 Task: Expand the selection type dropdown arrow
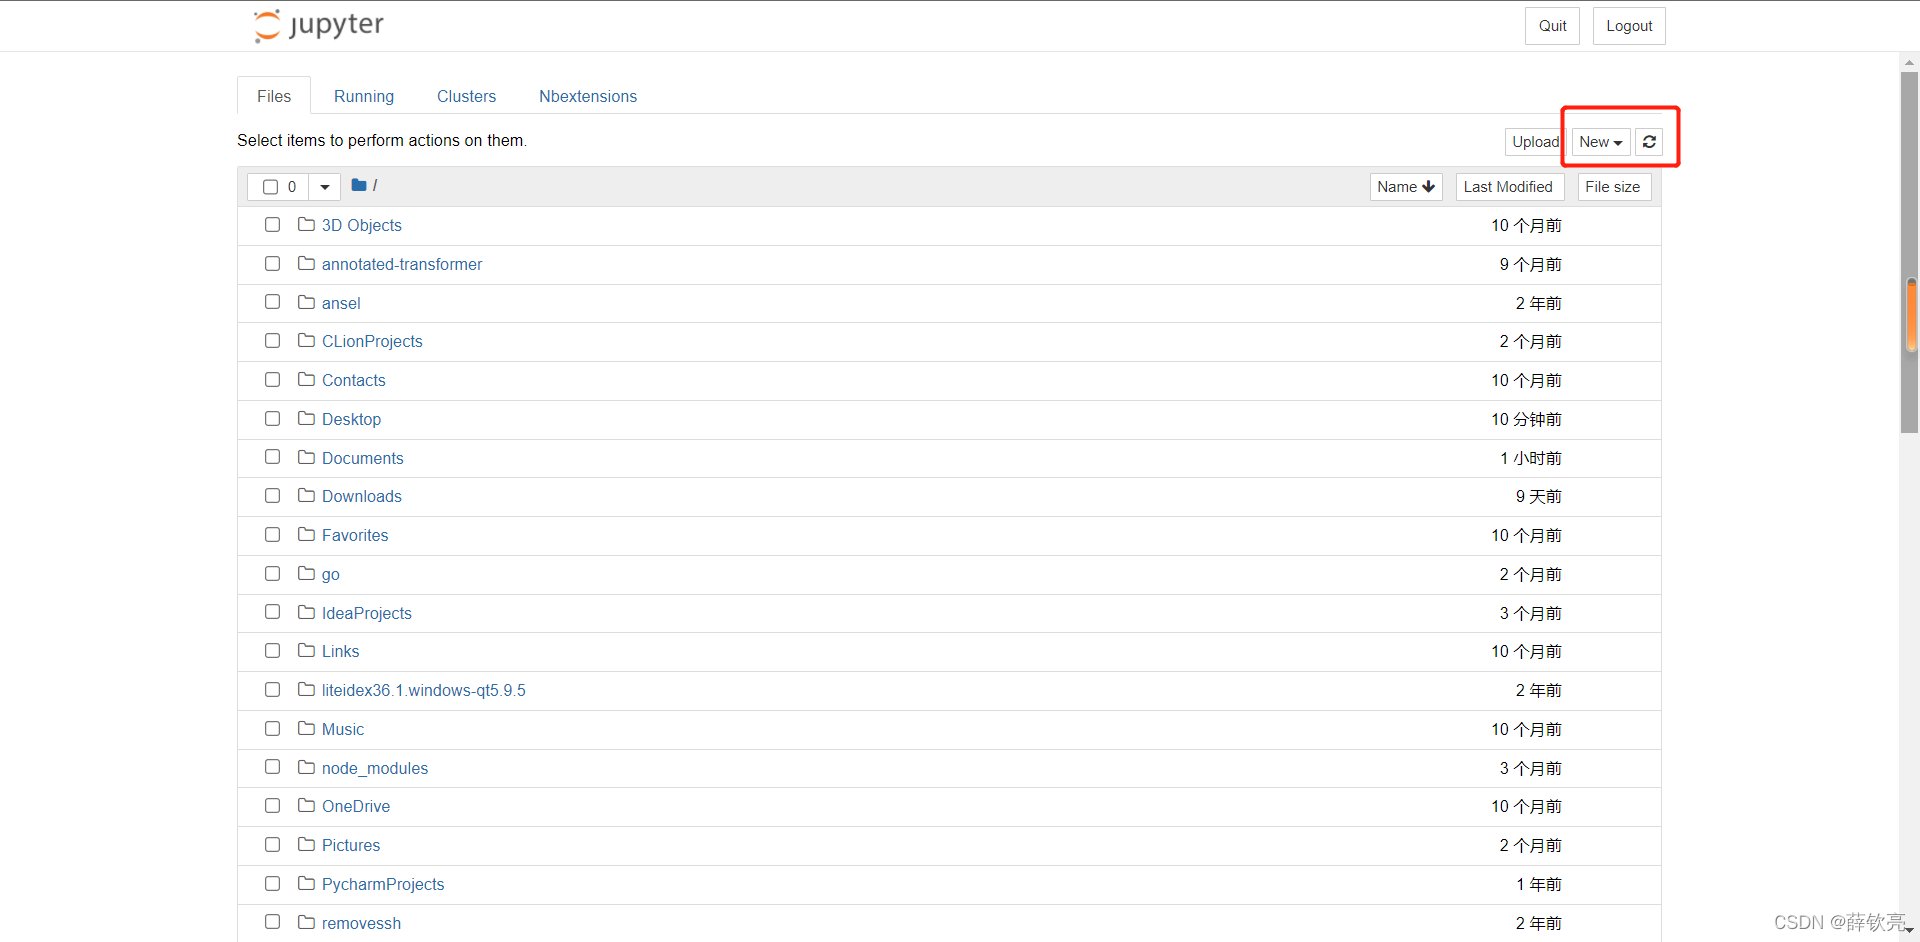click(324, 187)
